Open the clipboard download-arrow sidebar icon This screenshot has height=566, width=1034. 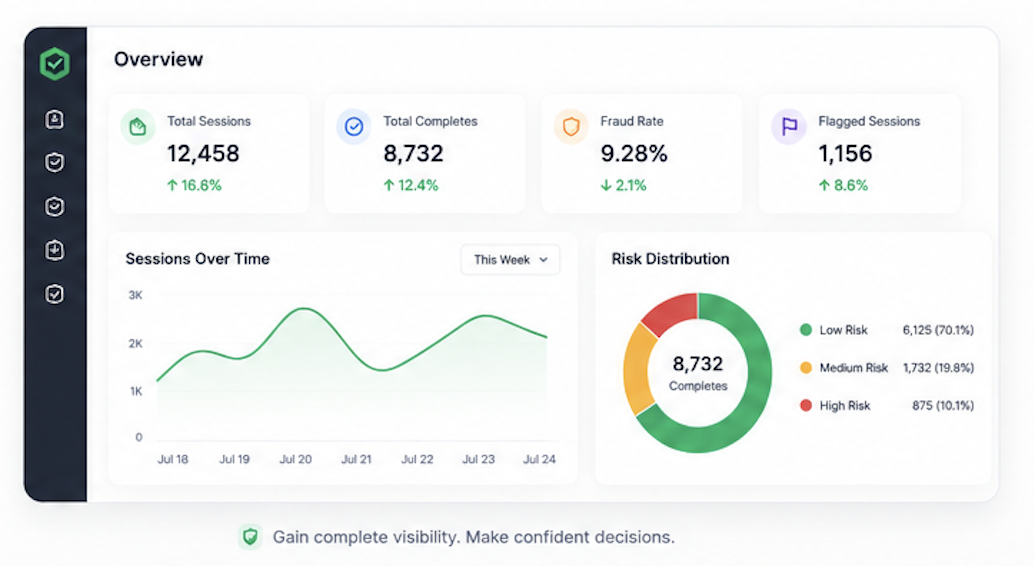click(55, 250)
